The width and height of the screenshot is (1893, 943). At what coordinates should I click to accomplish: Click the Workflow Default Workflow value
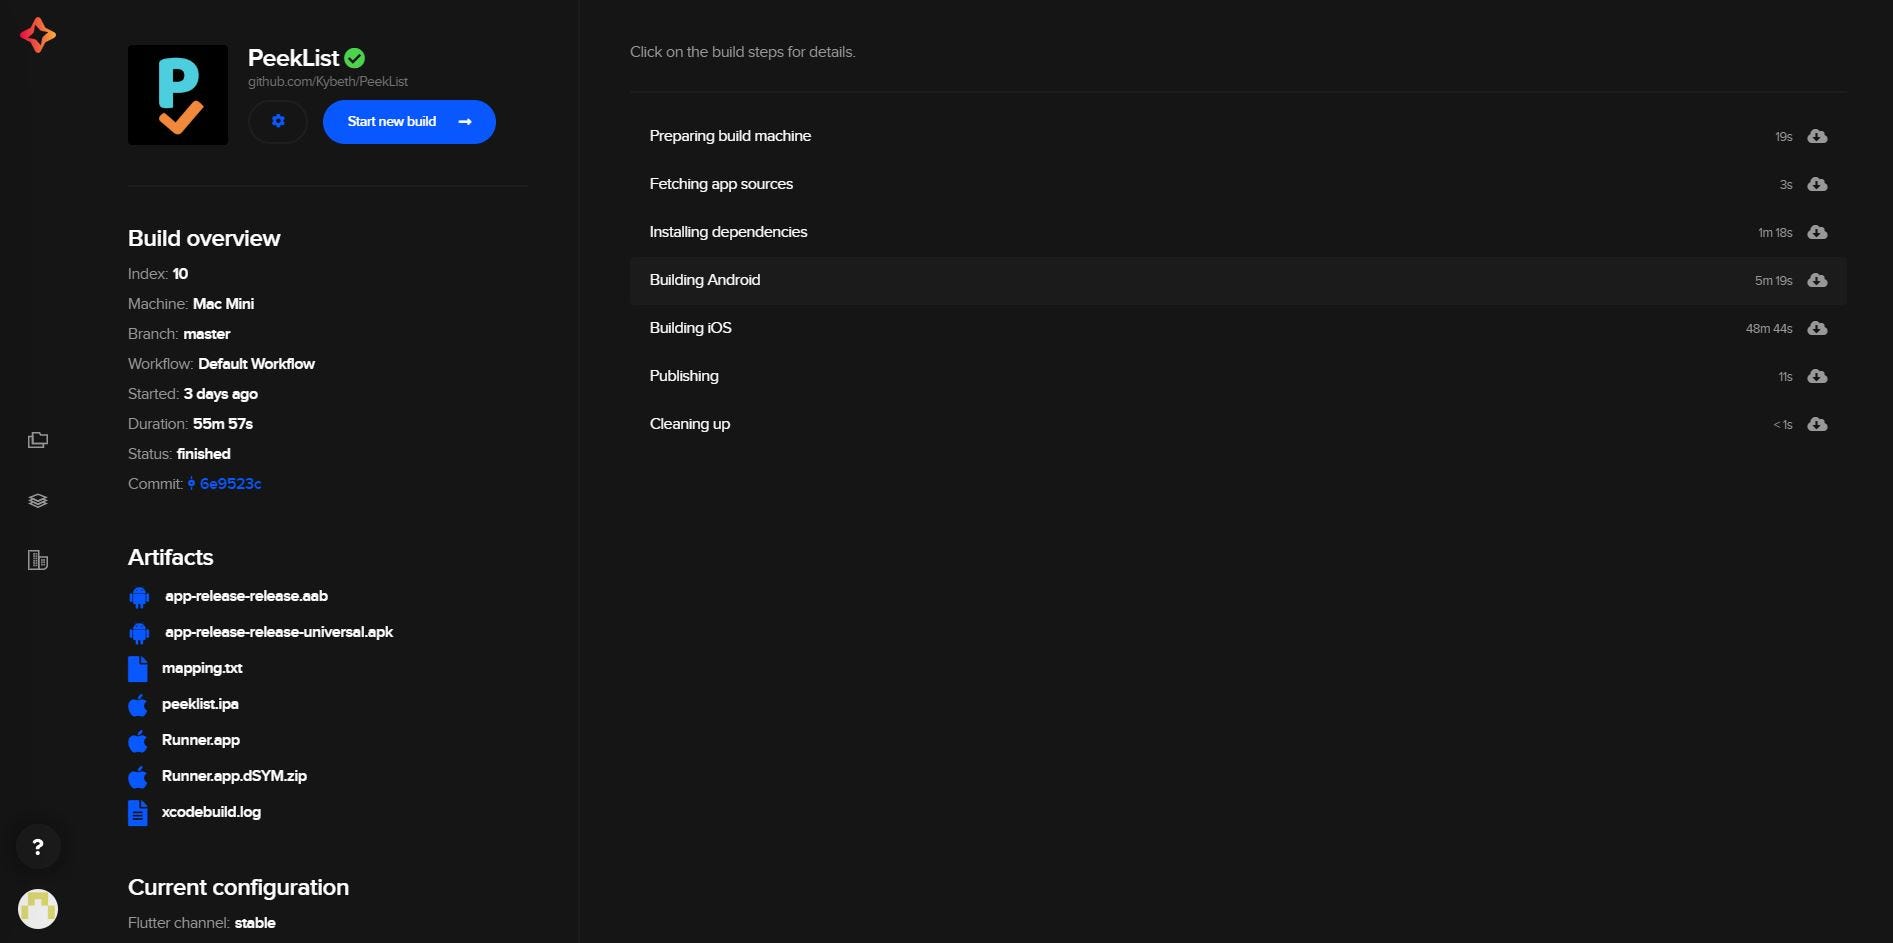click(x=256, y=364)
